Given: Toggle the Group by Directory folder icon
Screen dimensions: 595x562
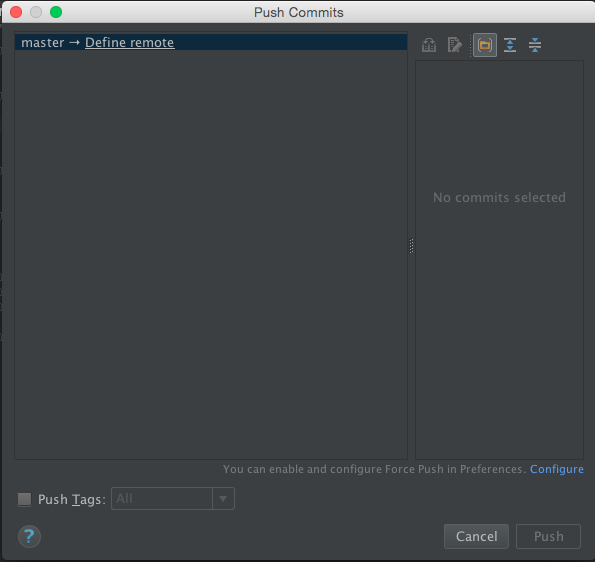Looking at the screenshot, I should (485, 45).
